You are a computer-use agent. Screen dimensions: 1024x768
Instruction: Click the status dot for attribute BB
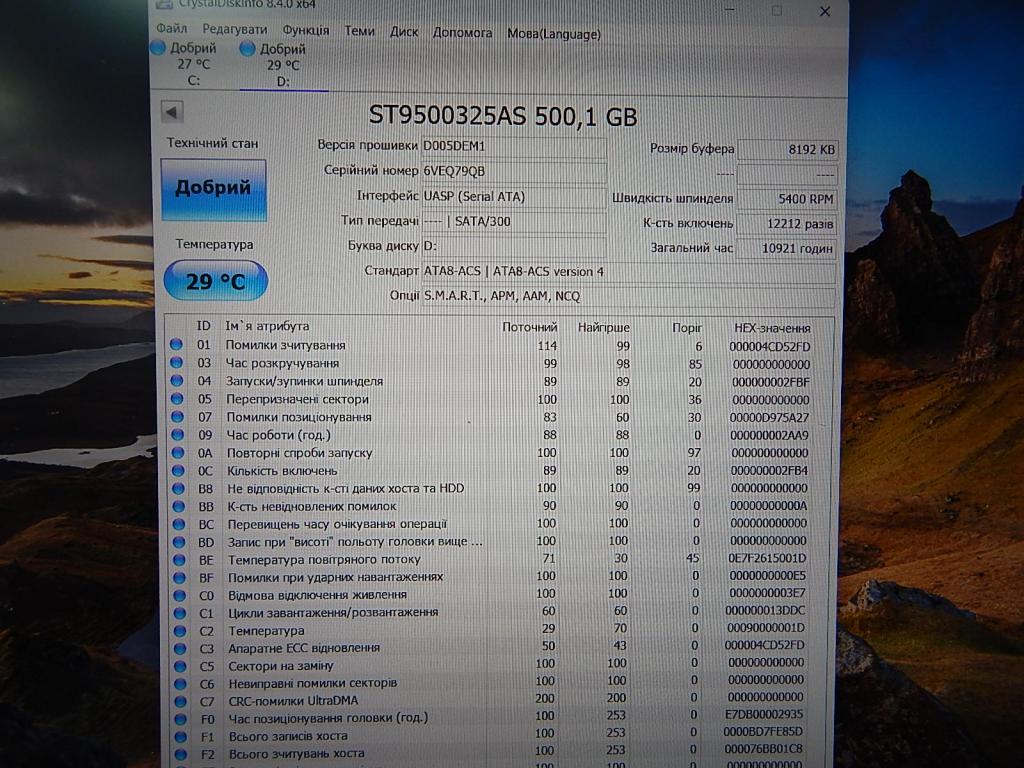click(x=178, y=506)
